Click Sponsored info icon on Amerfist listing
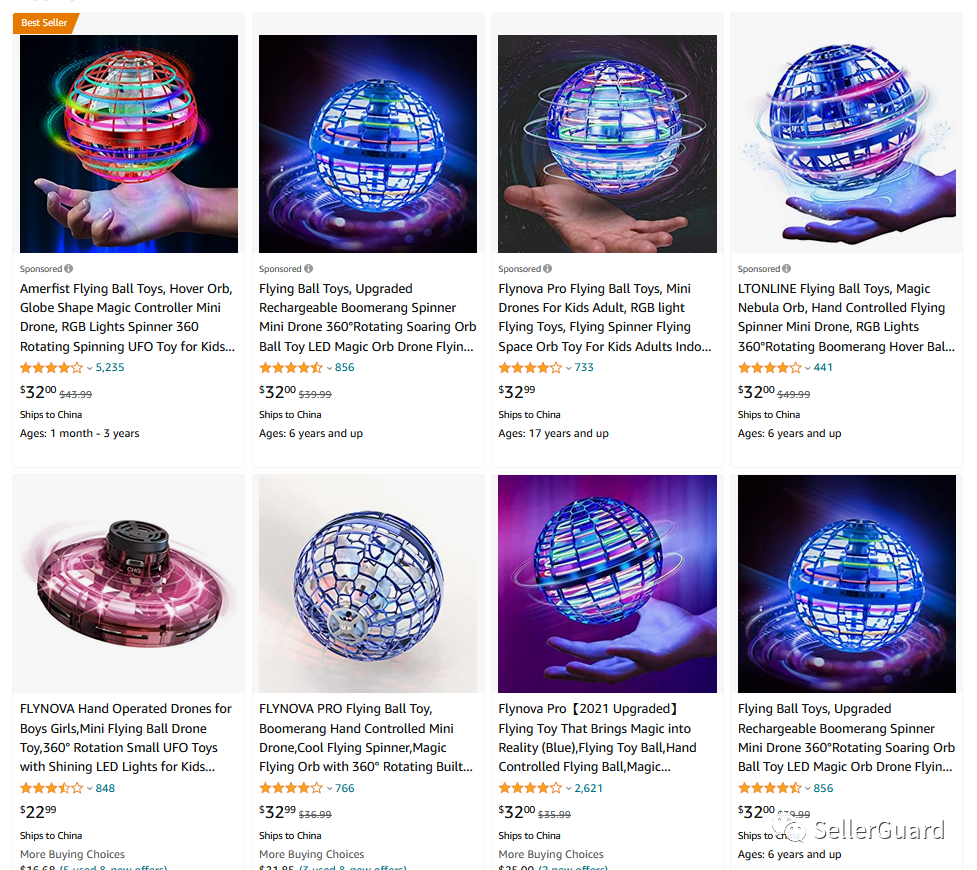Screen dimensions: 977x870 click(69, 269)
